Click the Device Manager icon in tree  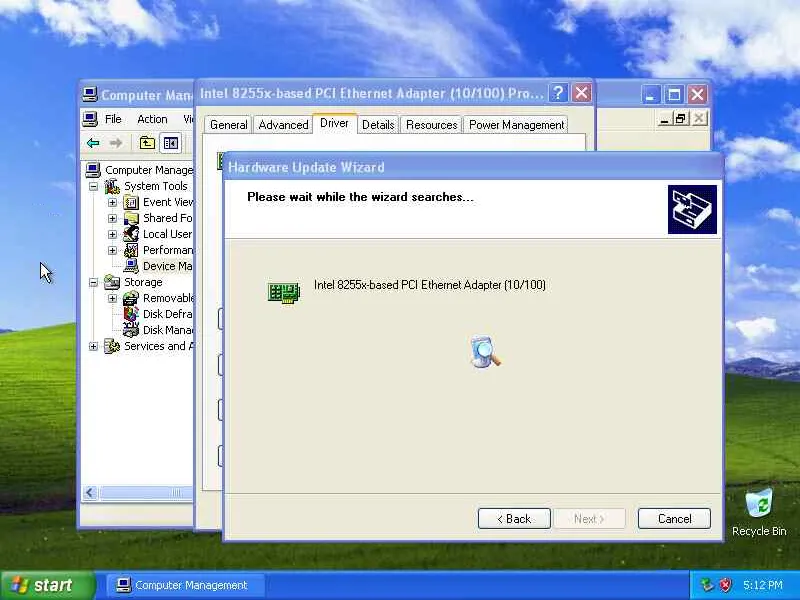[x=131, y=266]
